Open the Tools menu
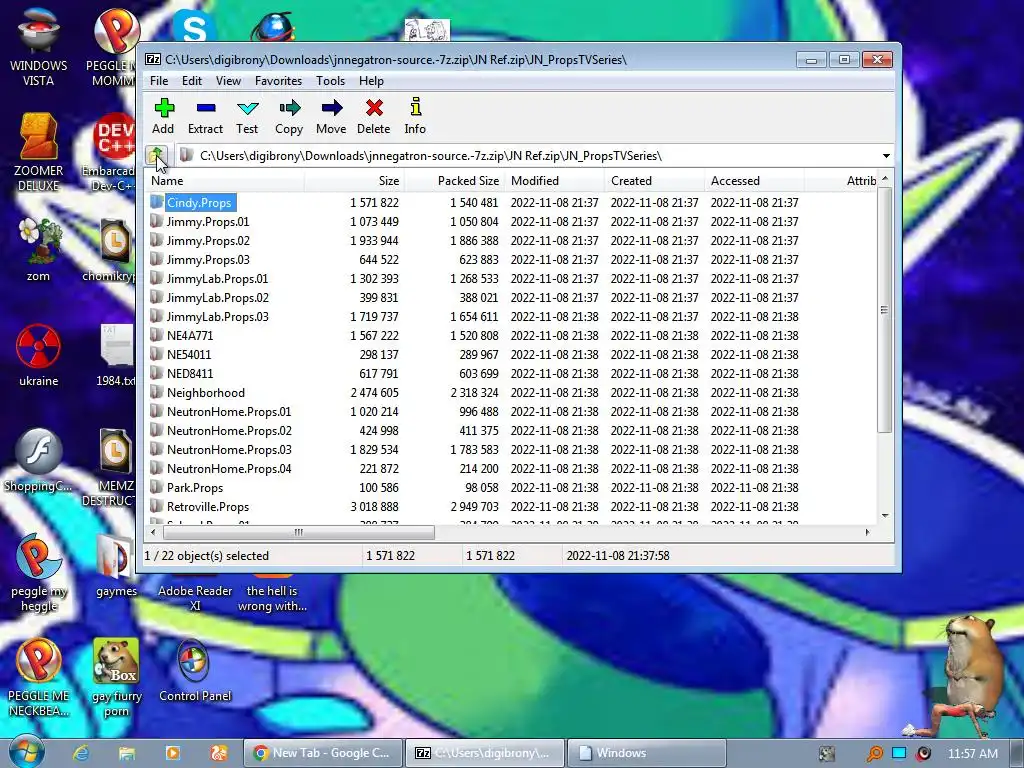1024x768 pixels. point(330,81)
